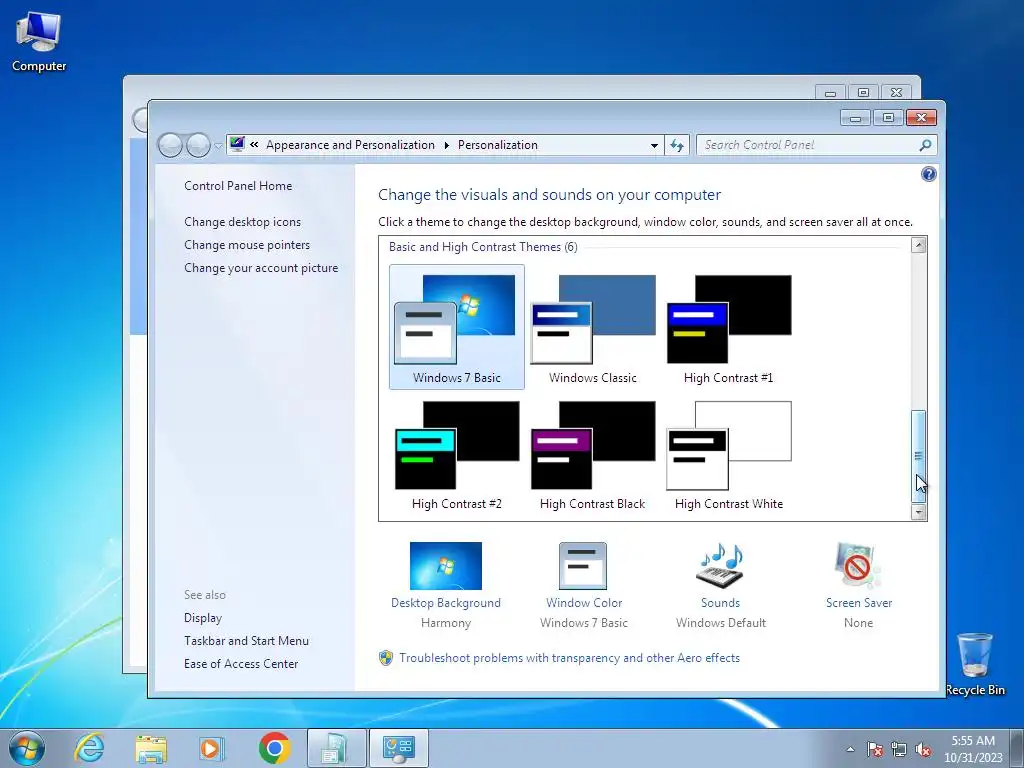Open the Action Center flag icon
1024x768 pixels.
click(874, 749)
